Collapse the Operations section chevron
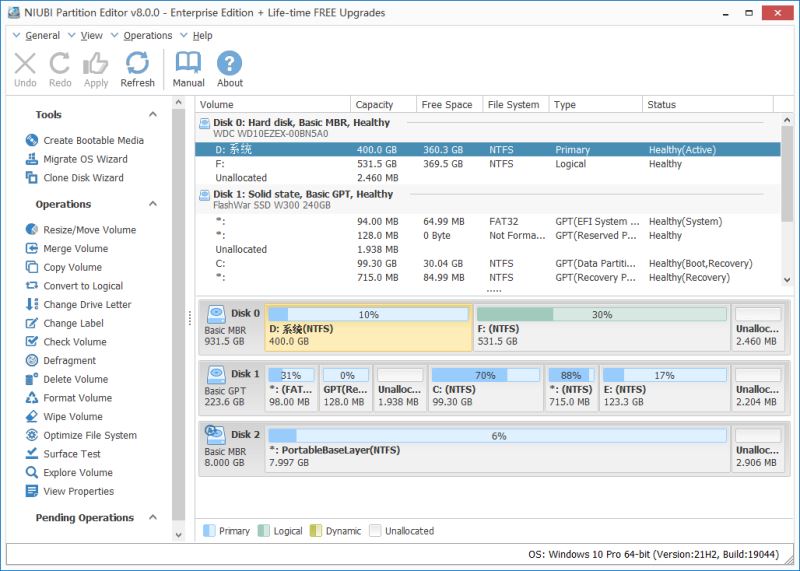800x571 pixels. pos(153,204)
